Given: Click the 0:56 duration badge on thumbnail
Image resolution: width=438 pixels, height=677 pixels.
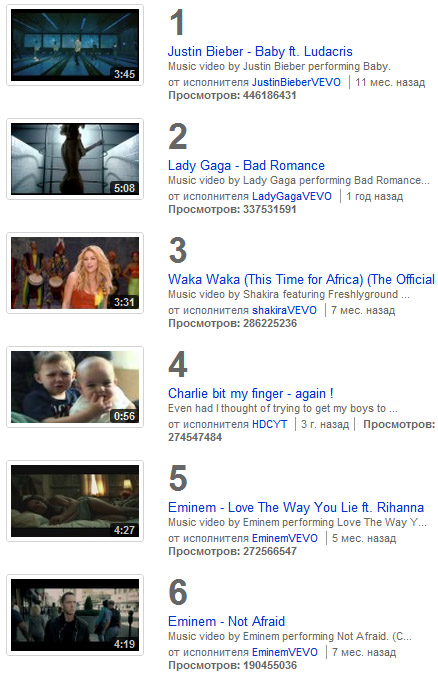Looking at the screenshot, I should click(124, 416).
